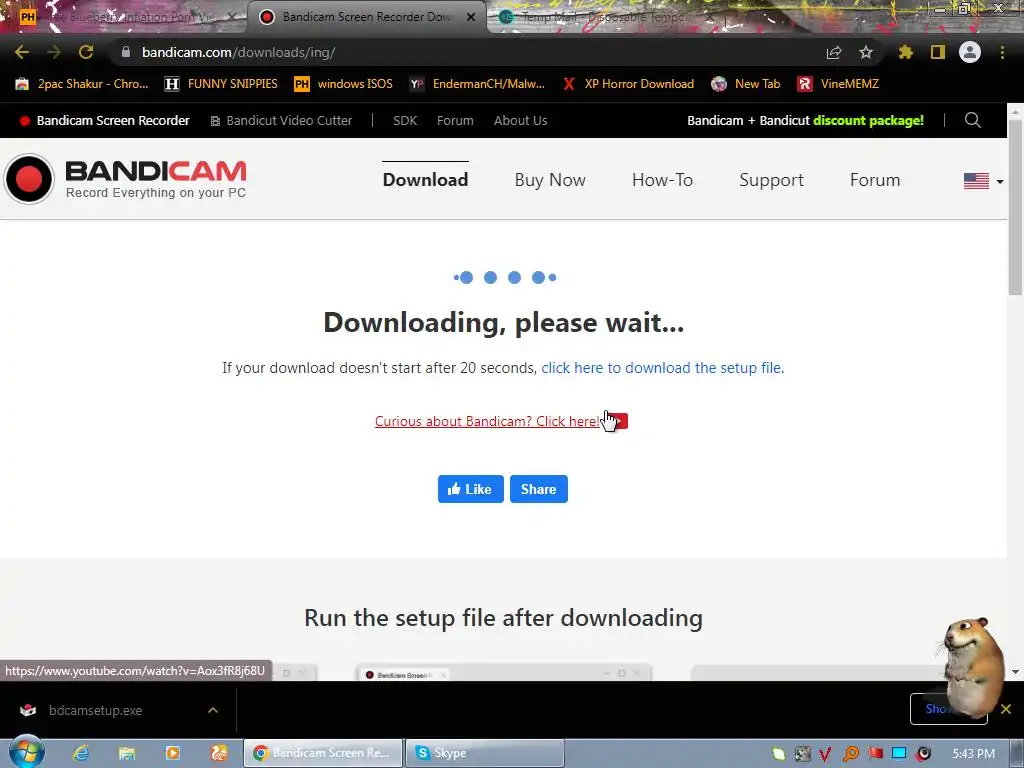Click the monitor tray icon
This screenshot has width=1024, height=768.
[899, 754]
